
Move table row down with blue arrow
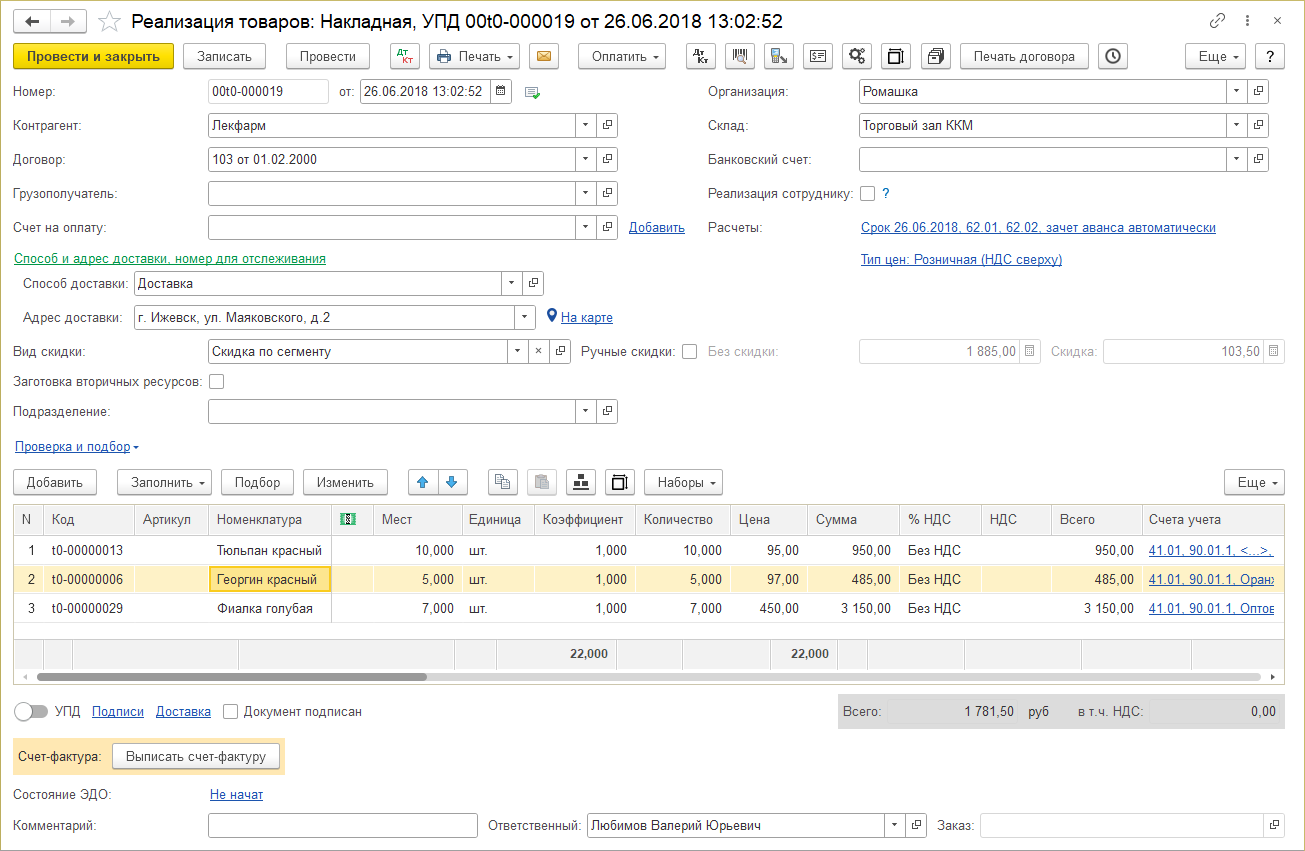(452, 482)
